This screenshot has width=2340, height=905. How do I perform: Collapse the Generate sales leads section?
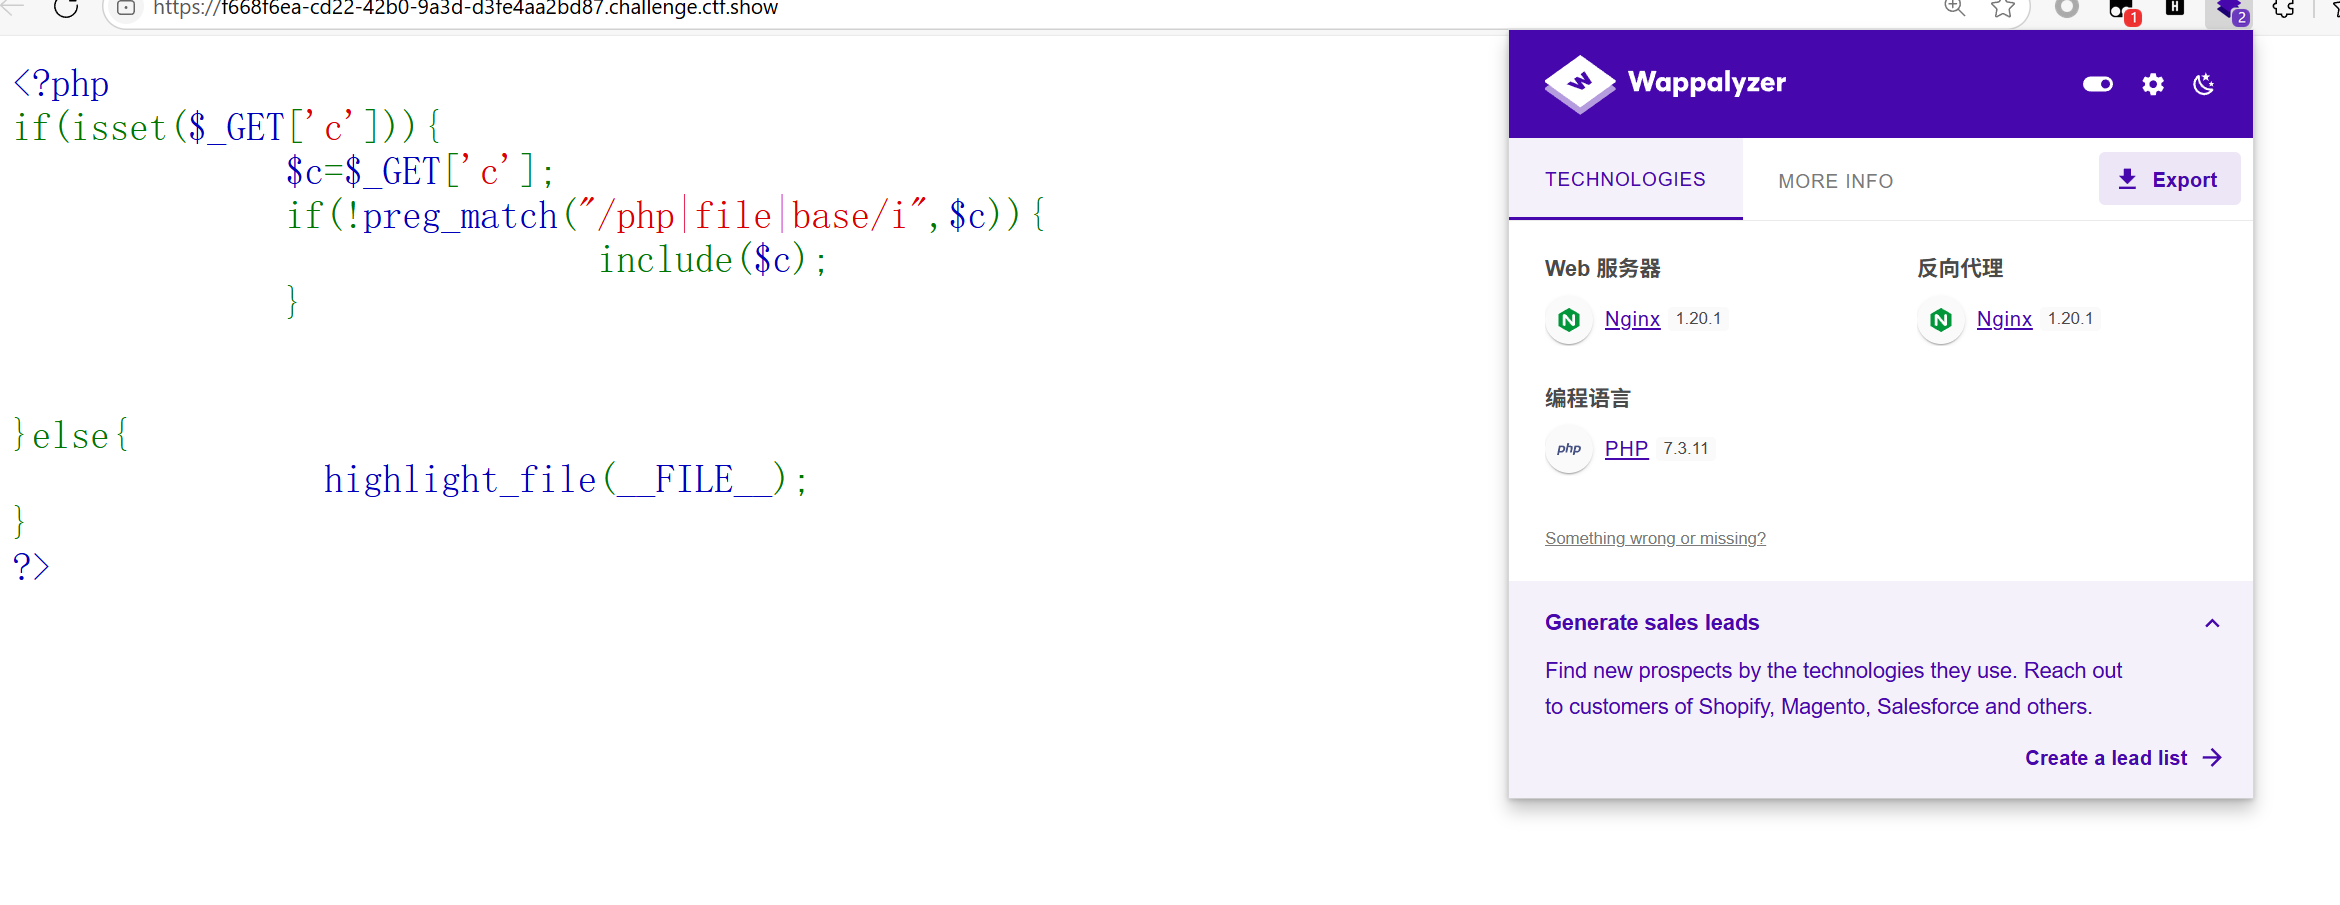click(x=2212, y=623)
